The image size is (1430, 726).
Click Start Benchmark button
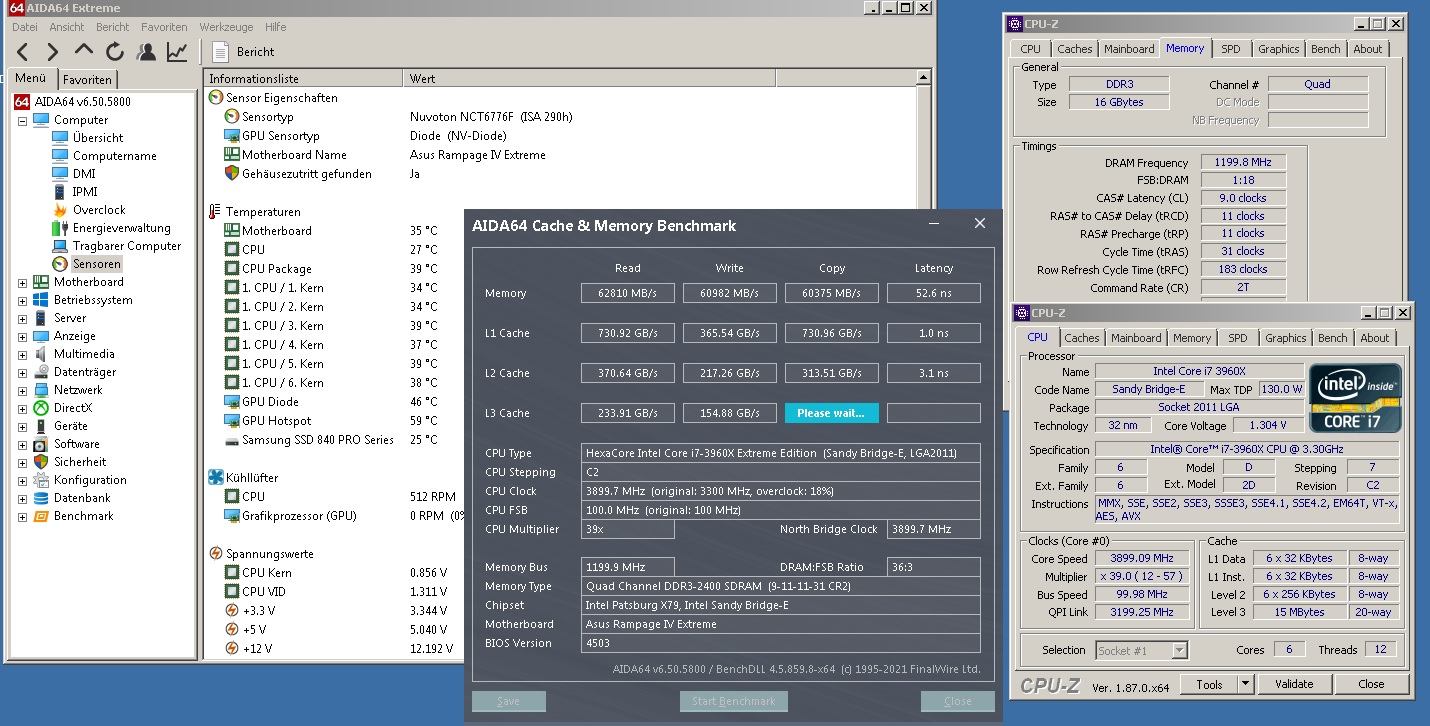point(734,701)
